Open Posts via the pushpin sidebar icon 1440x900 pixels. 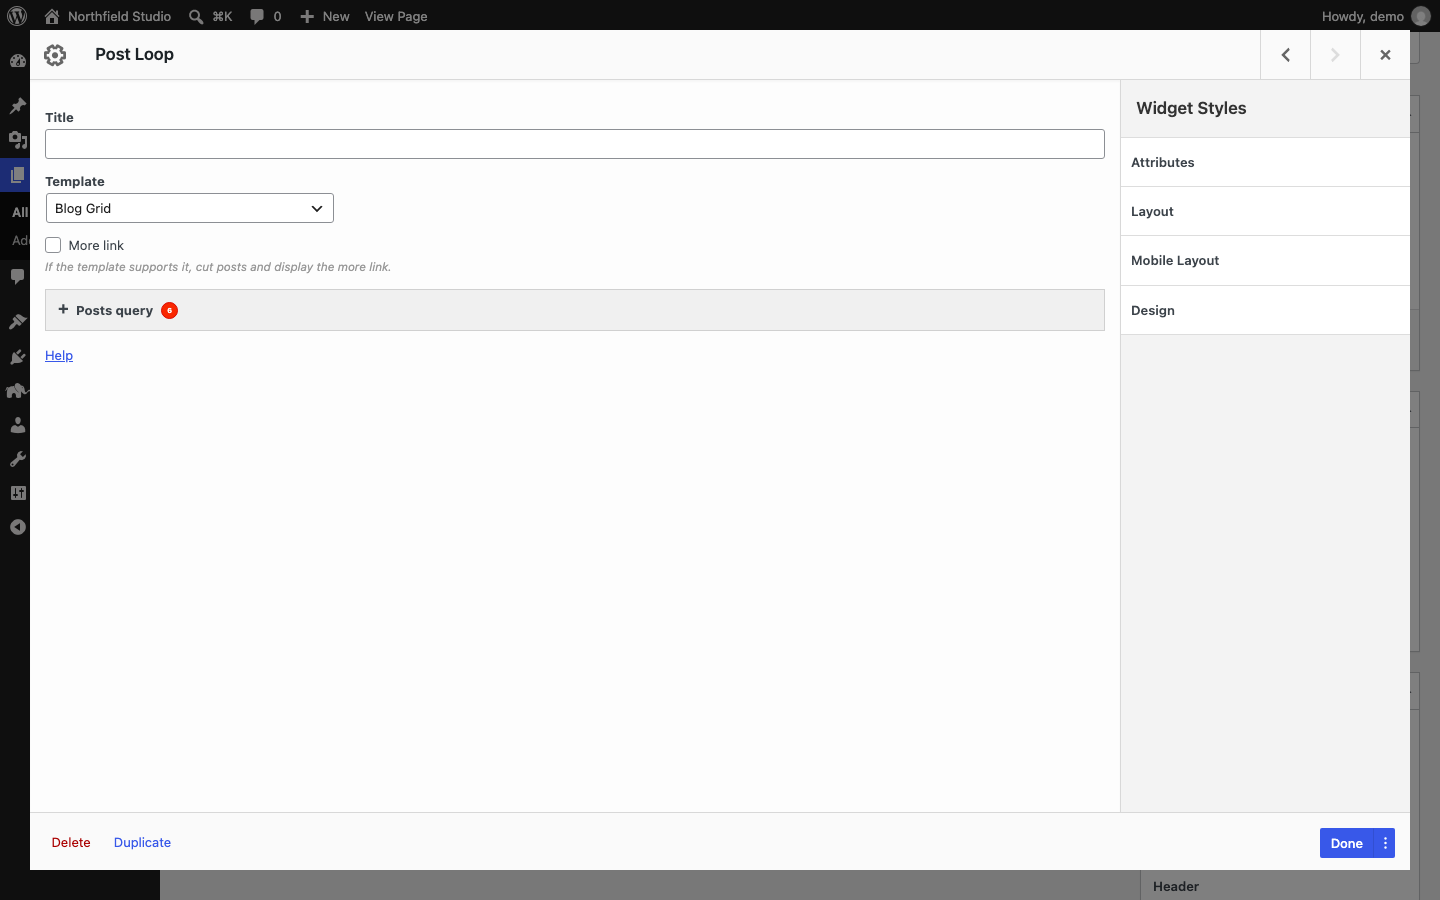(17, 105)
